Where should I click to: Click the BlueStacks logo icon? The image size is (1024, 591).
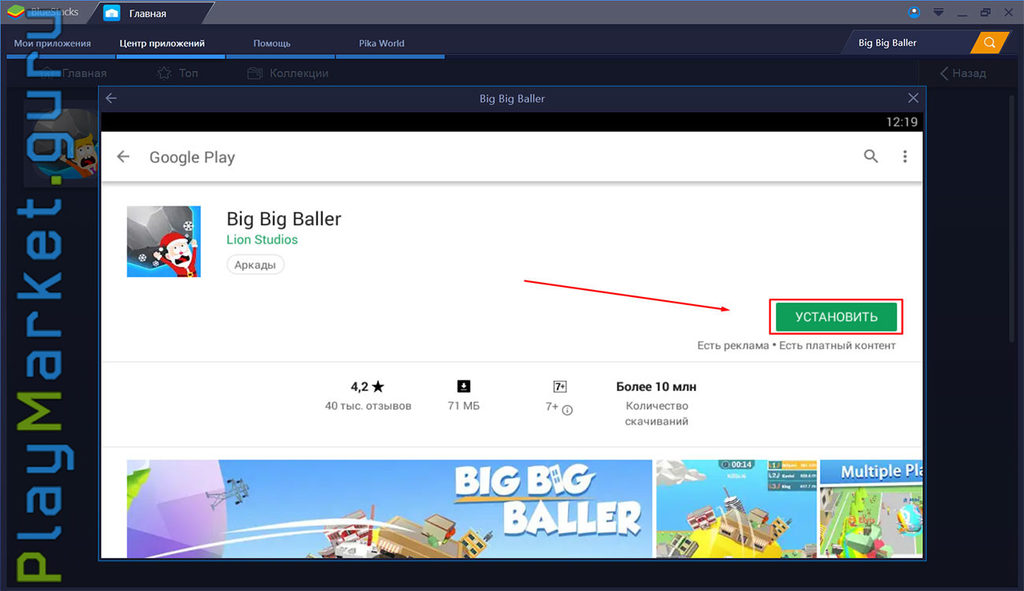tap(16, 12)
